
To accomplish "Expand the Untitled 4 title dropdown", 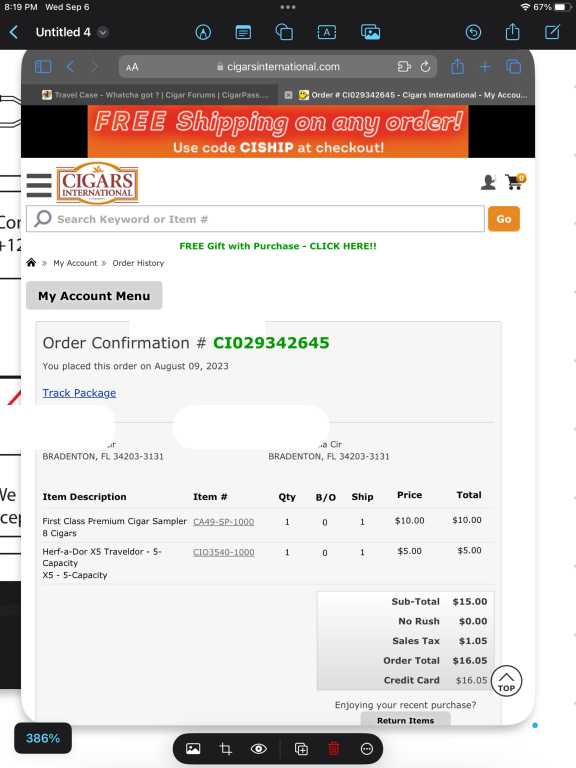I will pos(102,32).
